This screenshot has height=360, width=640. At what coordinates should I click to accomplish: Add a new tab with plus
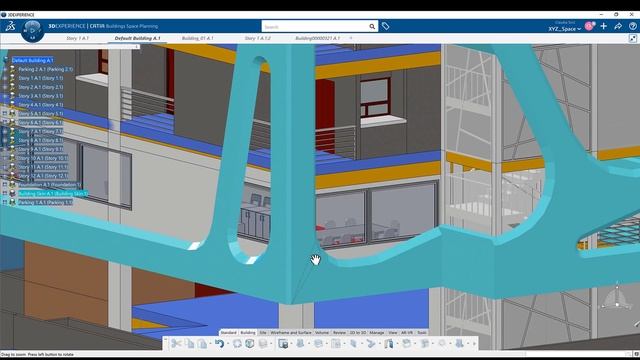point(351,38)
